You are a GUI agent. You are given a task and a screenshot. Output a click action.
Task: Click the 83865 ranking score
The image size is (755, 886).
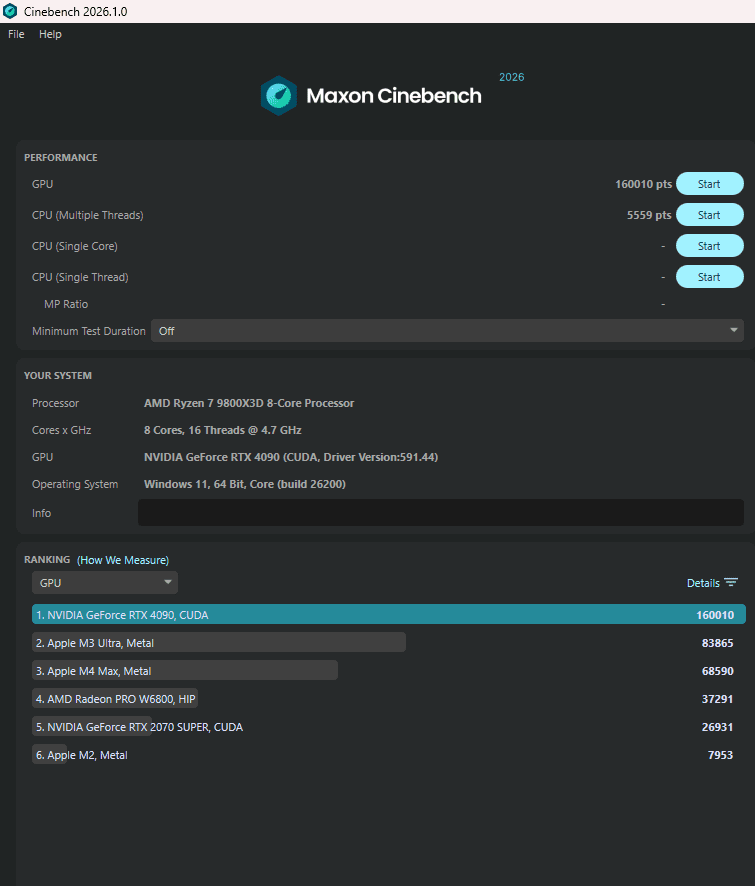coord(717,643)
